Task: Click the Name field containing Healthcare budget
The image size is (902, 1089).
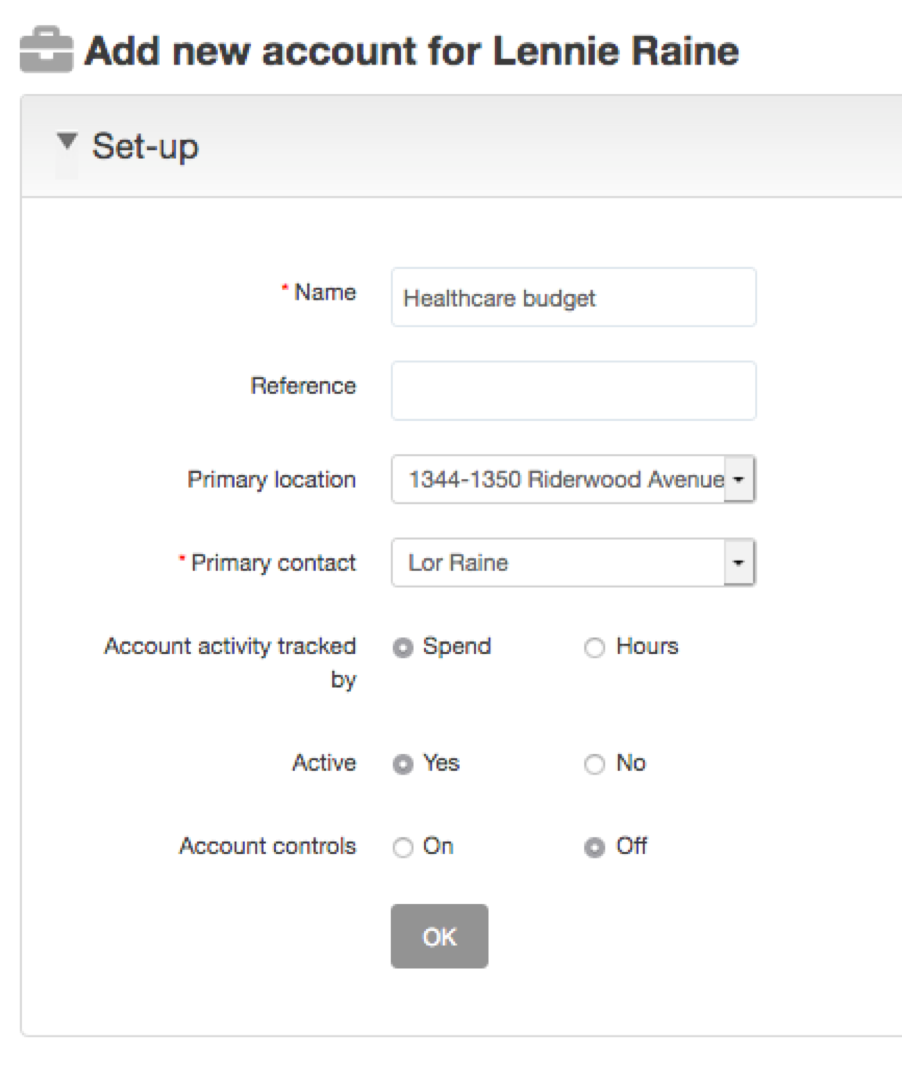Action: [x=573, y=297]
